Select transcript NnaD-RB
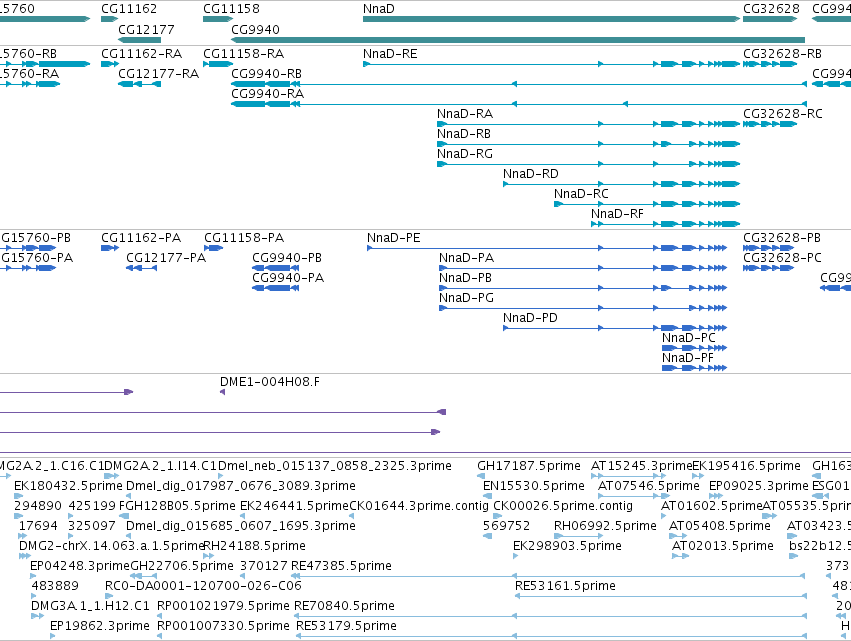This screenshot has width=851, height=641. (x=588, y=144)
